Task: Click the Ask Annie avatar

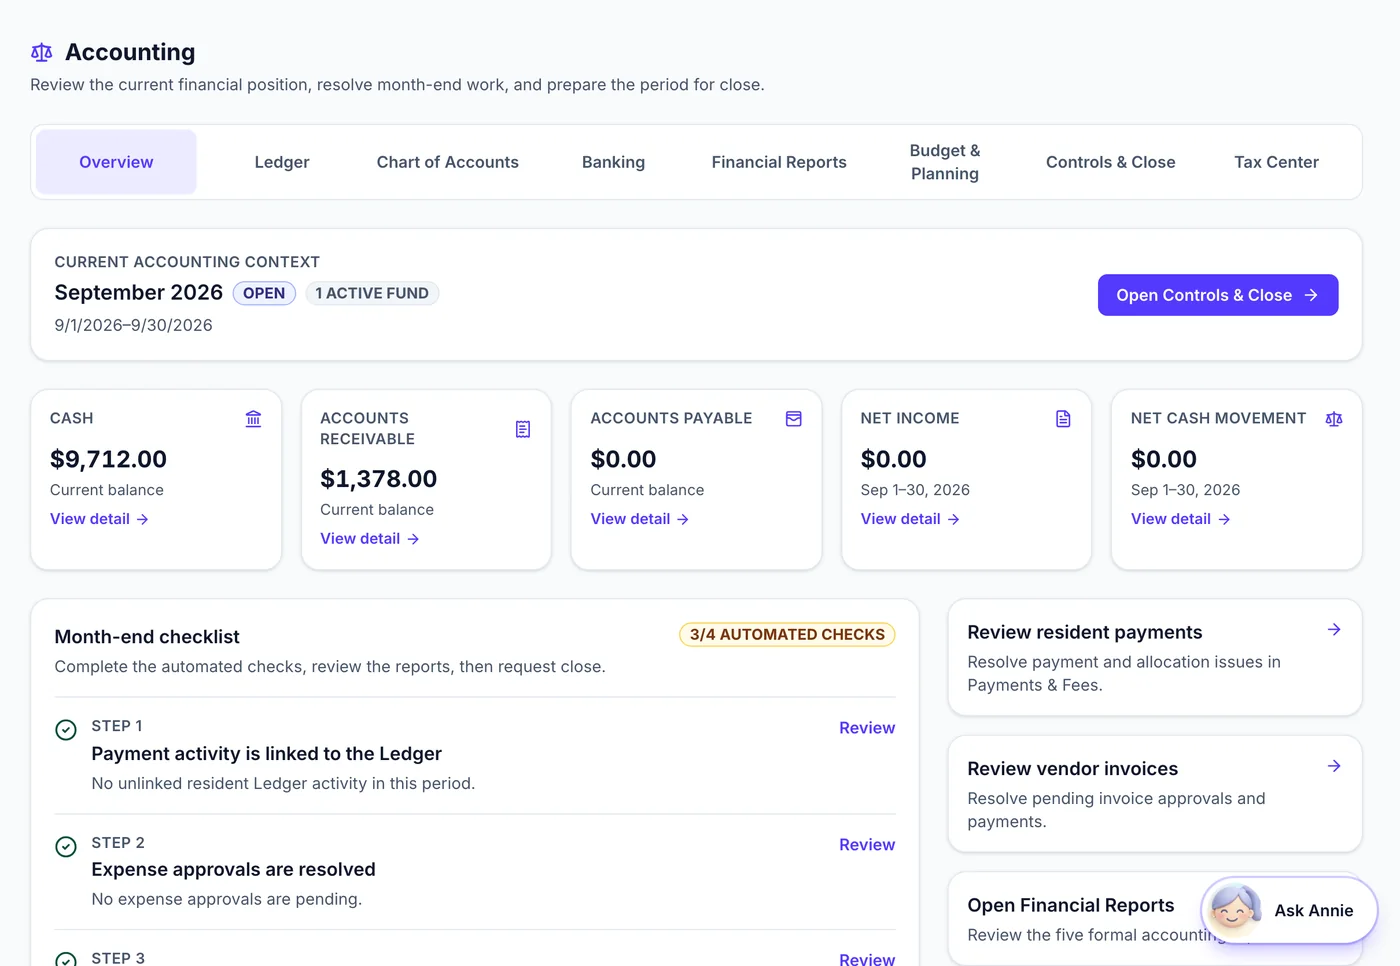Action: [x=1234, y=910]
